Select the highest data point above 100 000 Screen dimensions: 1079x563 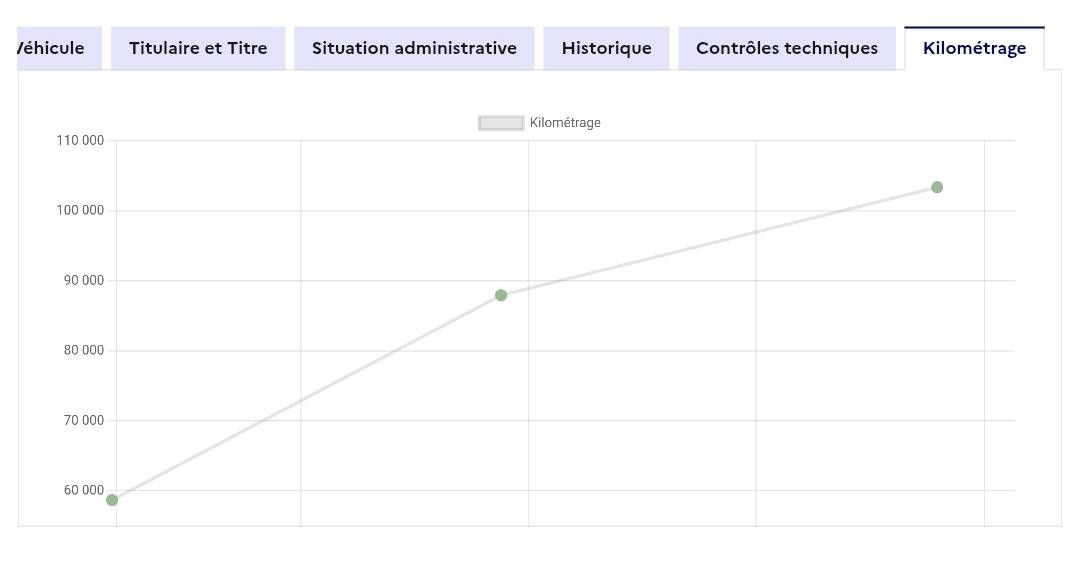coord(937,187)
